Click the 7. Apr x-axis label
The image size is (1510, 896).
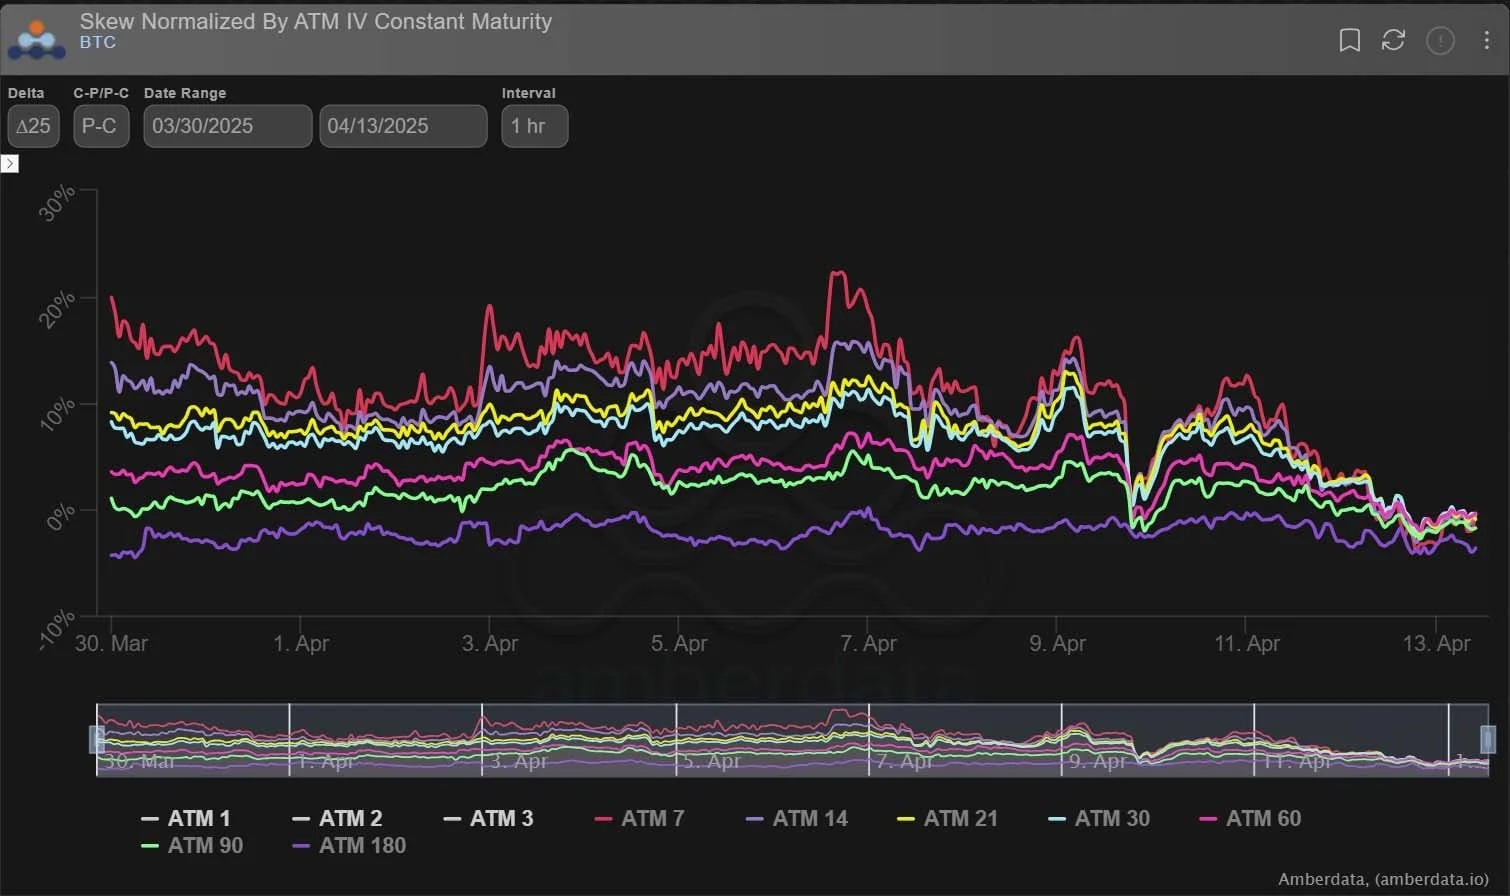[x=868, y=643]
